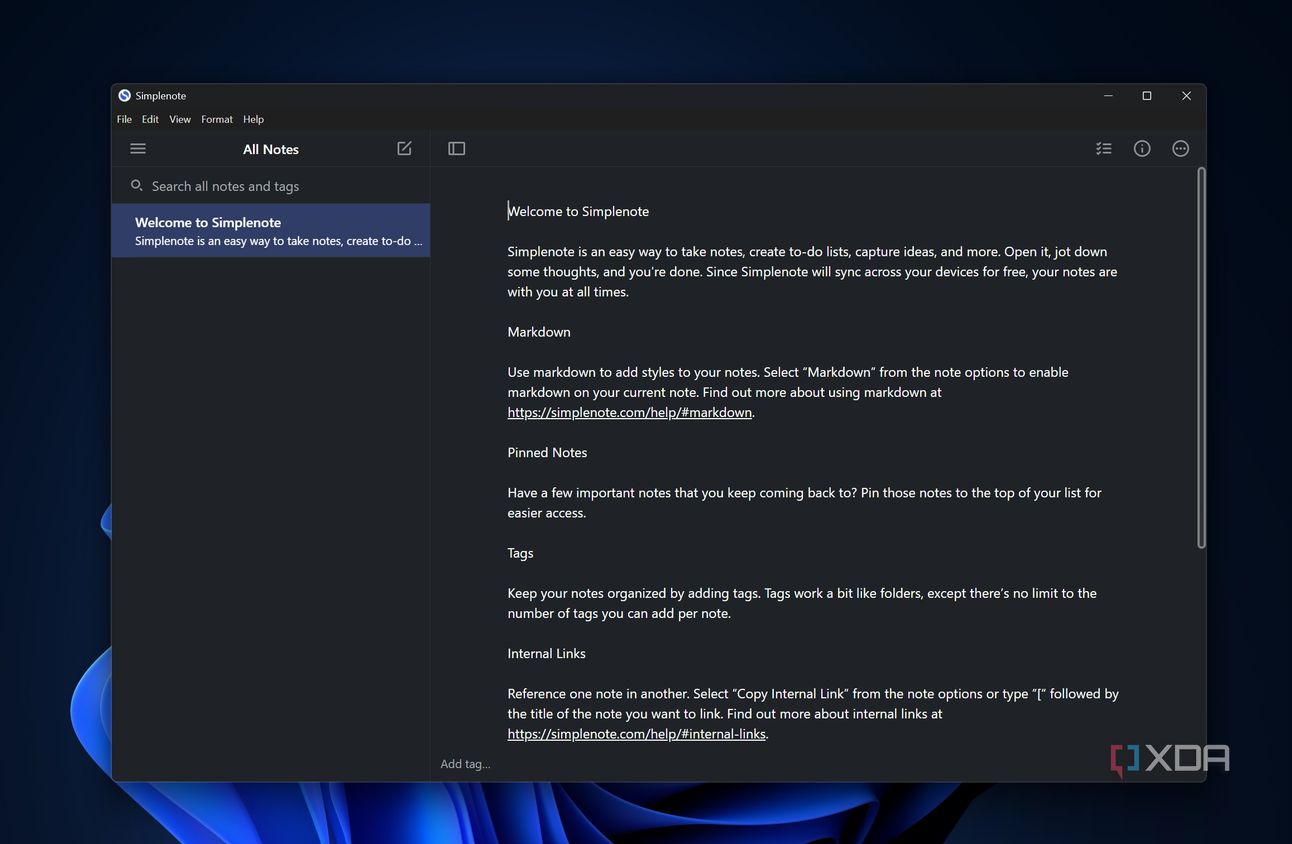
Task: Open the simplenote.com/help/#internal-links link
Action: 637,734
